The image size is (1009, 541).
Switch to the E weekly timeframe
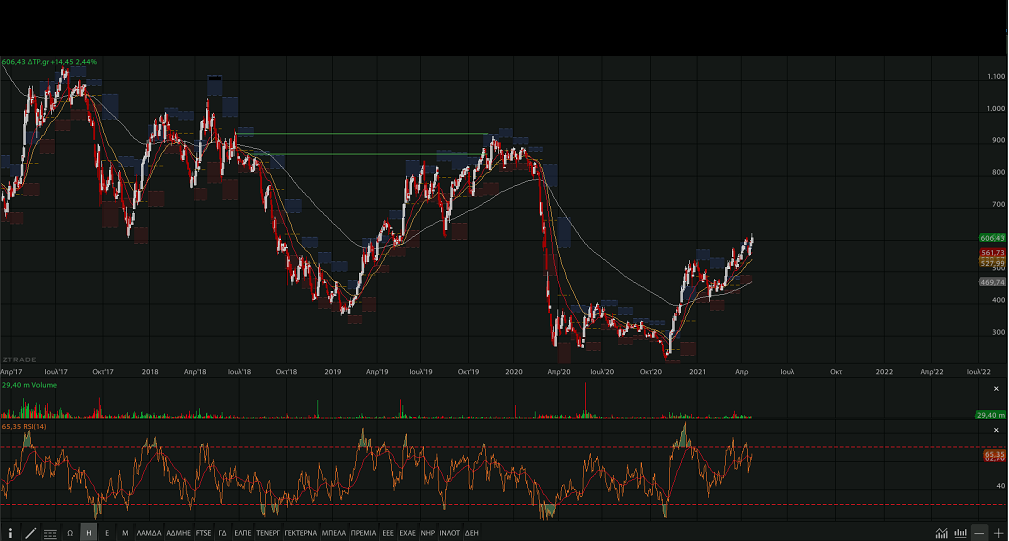point(107,533)
